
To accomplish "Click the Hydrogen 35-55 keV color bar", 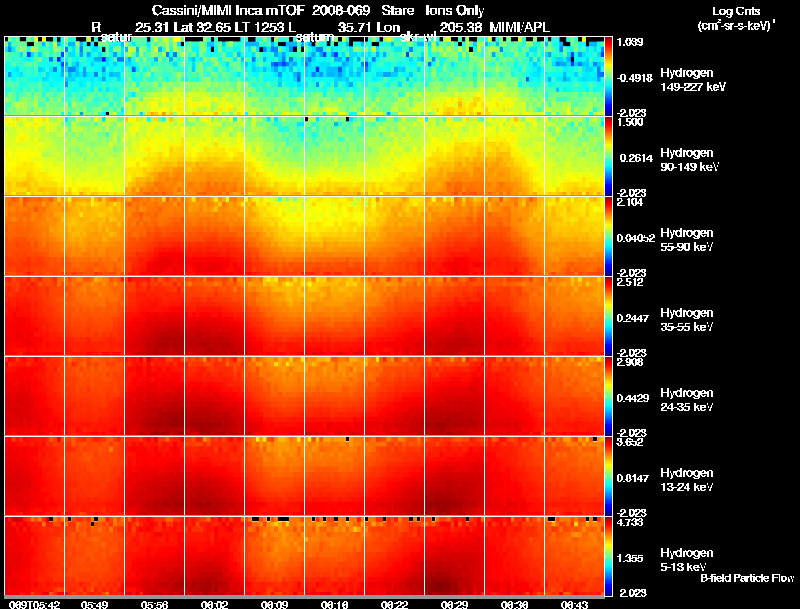I will tap(608, 316).
